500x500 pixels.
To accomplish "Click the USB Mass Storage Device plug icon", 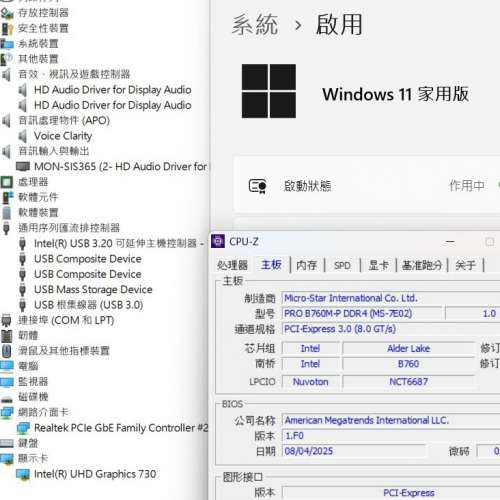I will 23,289.
